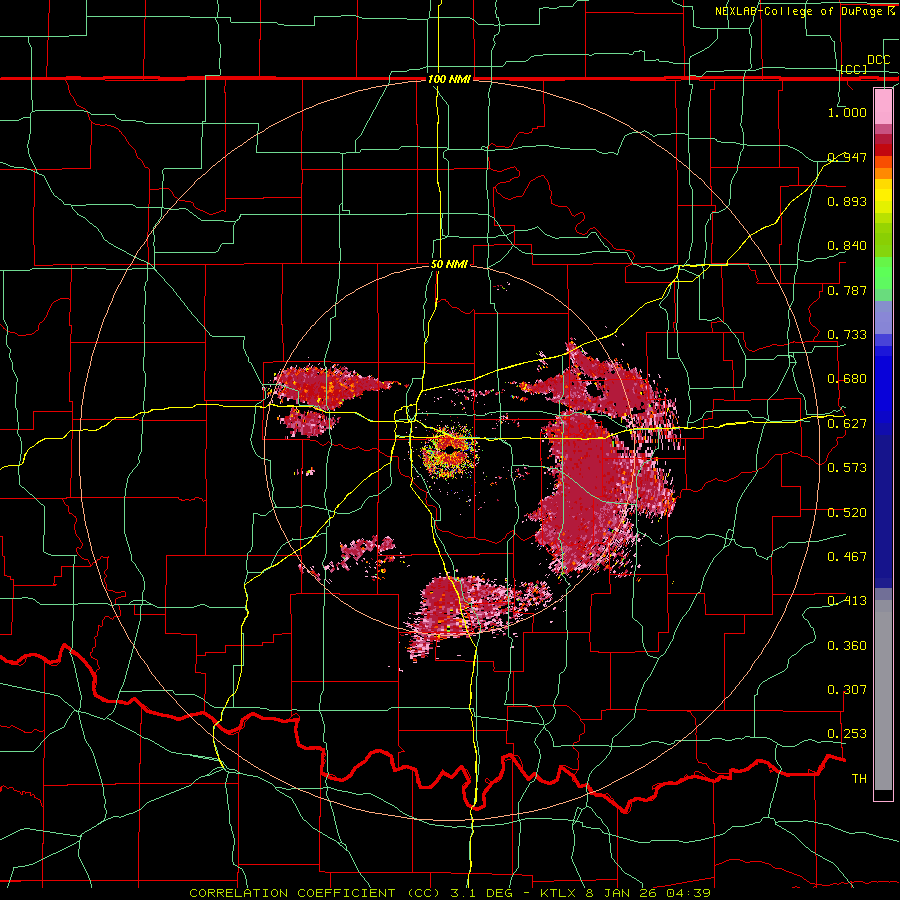The height and width of the screenshot is (900, 900).
Task: Click the gray segment of color scale
Action: [883, 695]
